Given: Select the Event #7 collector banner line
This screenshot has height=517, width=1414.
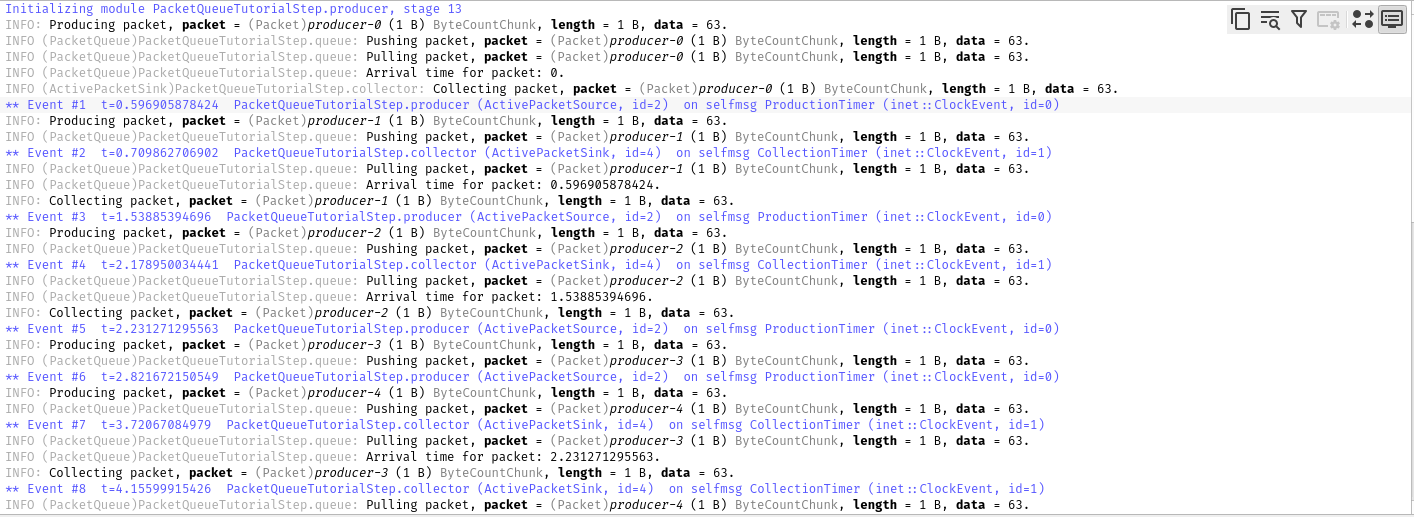Looking at the screenshot, I should (525, 425).
